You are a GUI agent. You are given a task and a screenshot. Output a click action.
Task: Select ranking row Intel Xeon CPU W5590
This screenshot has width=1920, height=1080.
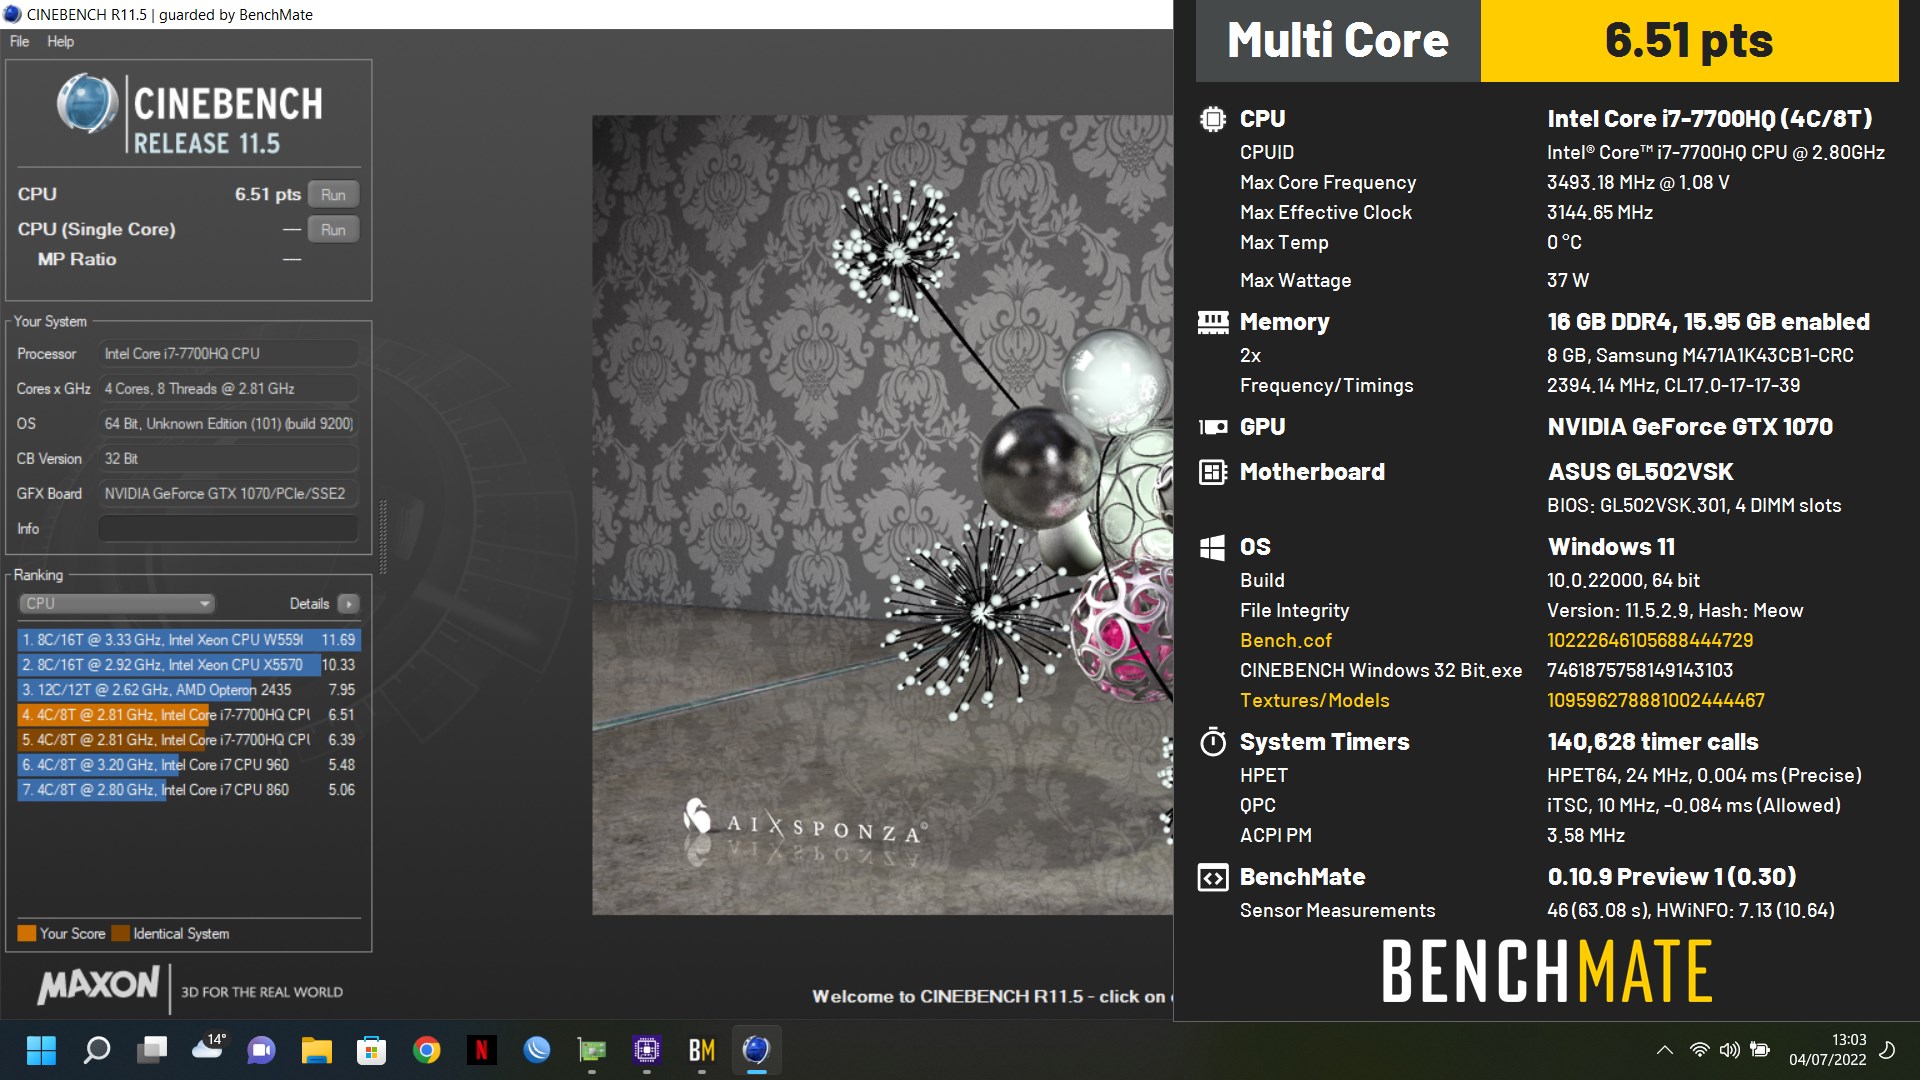(x=188, y=639)
